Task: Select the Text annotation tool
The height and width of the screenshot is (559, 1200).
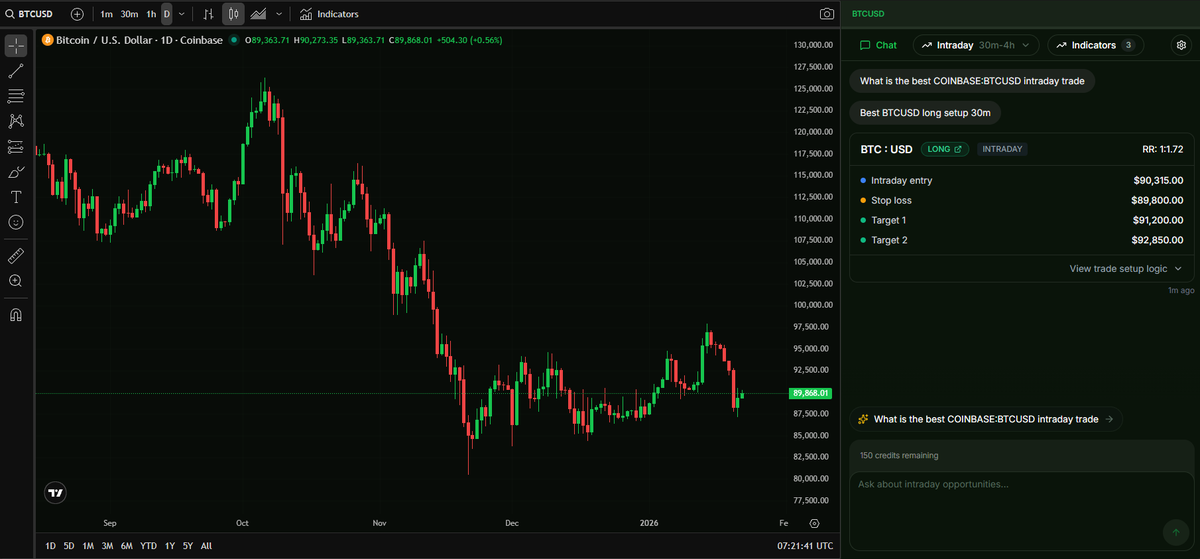Action: 16,197
